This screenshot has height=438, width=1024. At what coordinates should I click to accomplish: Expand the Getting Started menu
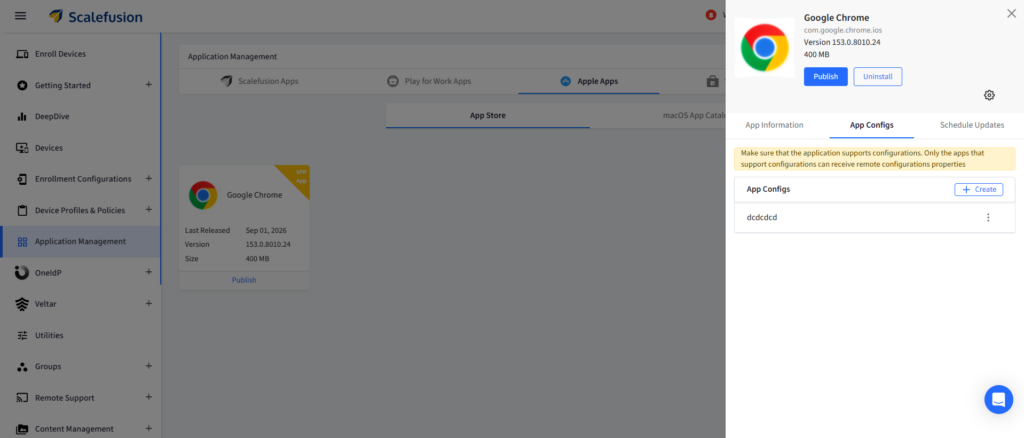pos(148,85)
